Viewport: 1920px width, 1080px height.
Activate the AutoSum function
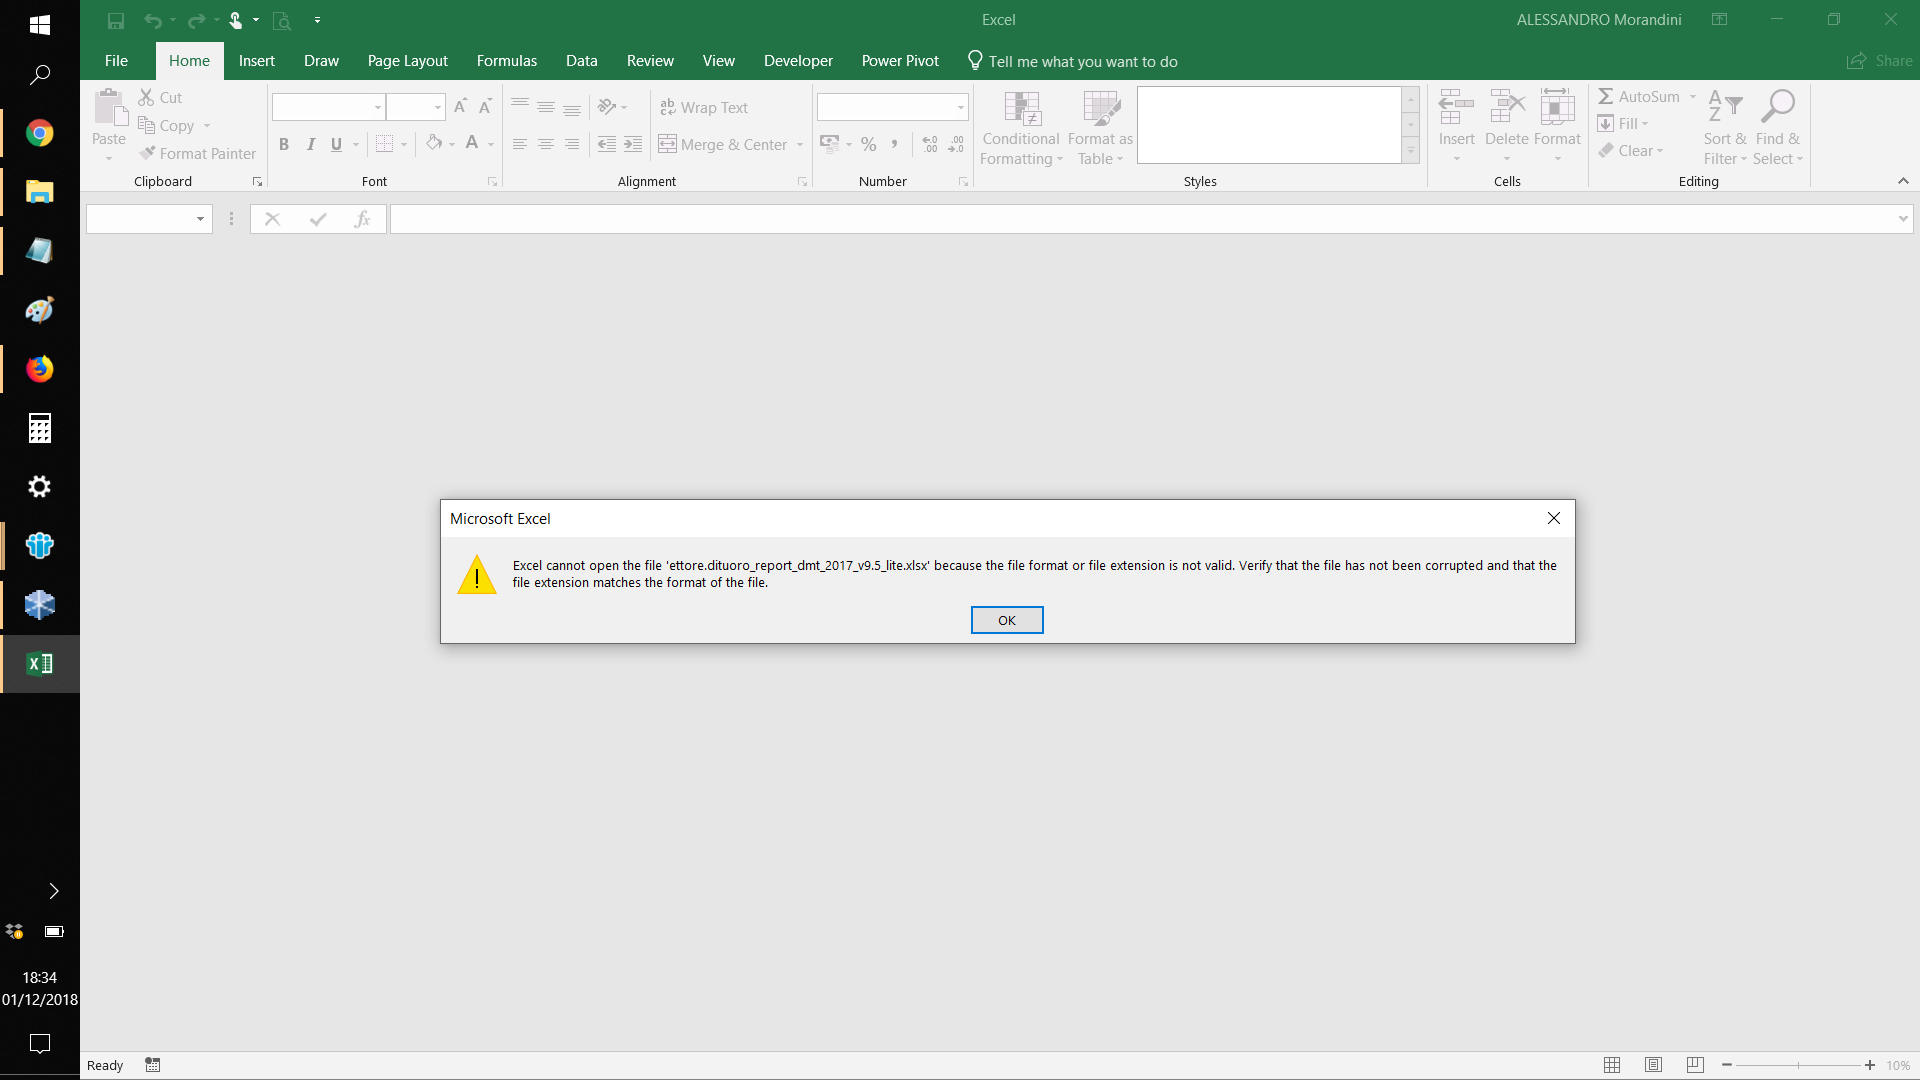pyautogui.click(x=1640, y=96)
